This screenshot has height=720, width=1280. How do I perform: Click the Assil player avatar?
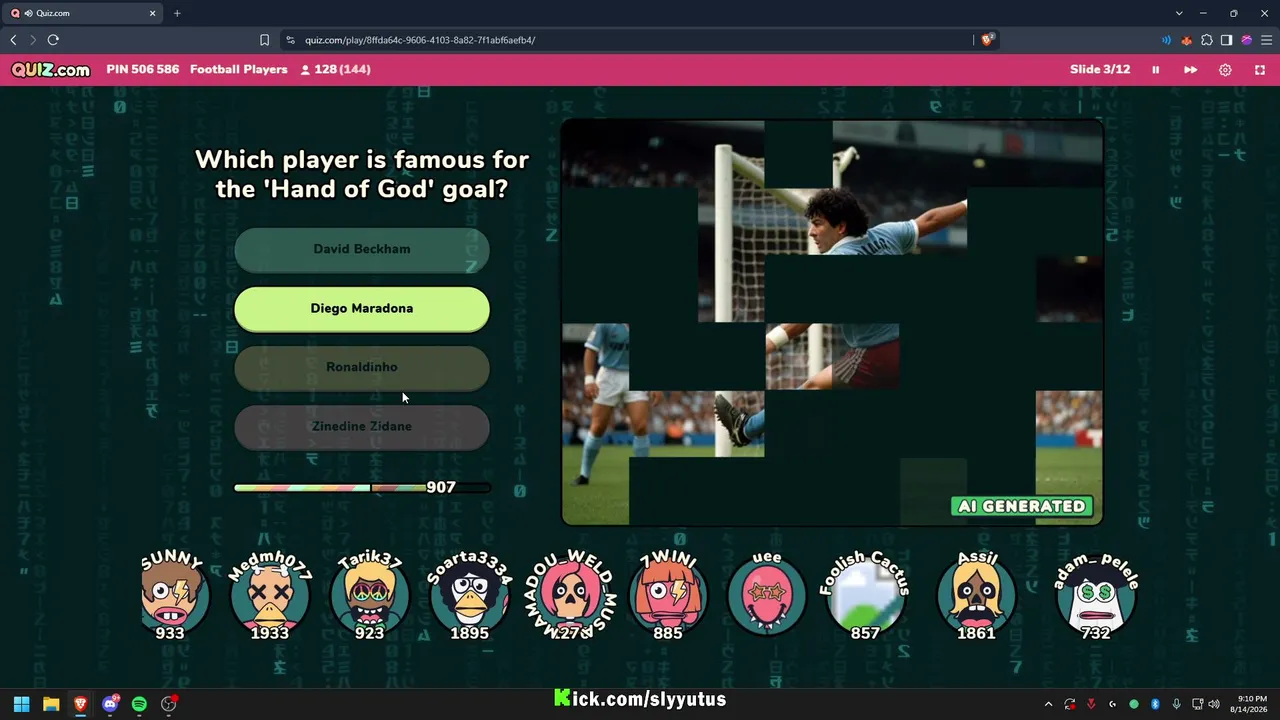[x=977, y=595]
